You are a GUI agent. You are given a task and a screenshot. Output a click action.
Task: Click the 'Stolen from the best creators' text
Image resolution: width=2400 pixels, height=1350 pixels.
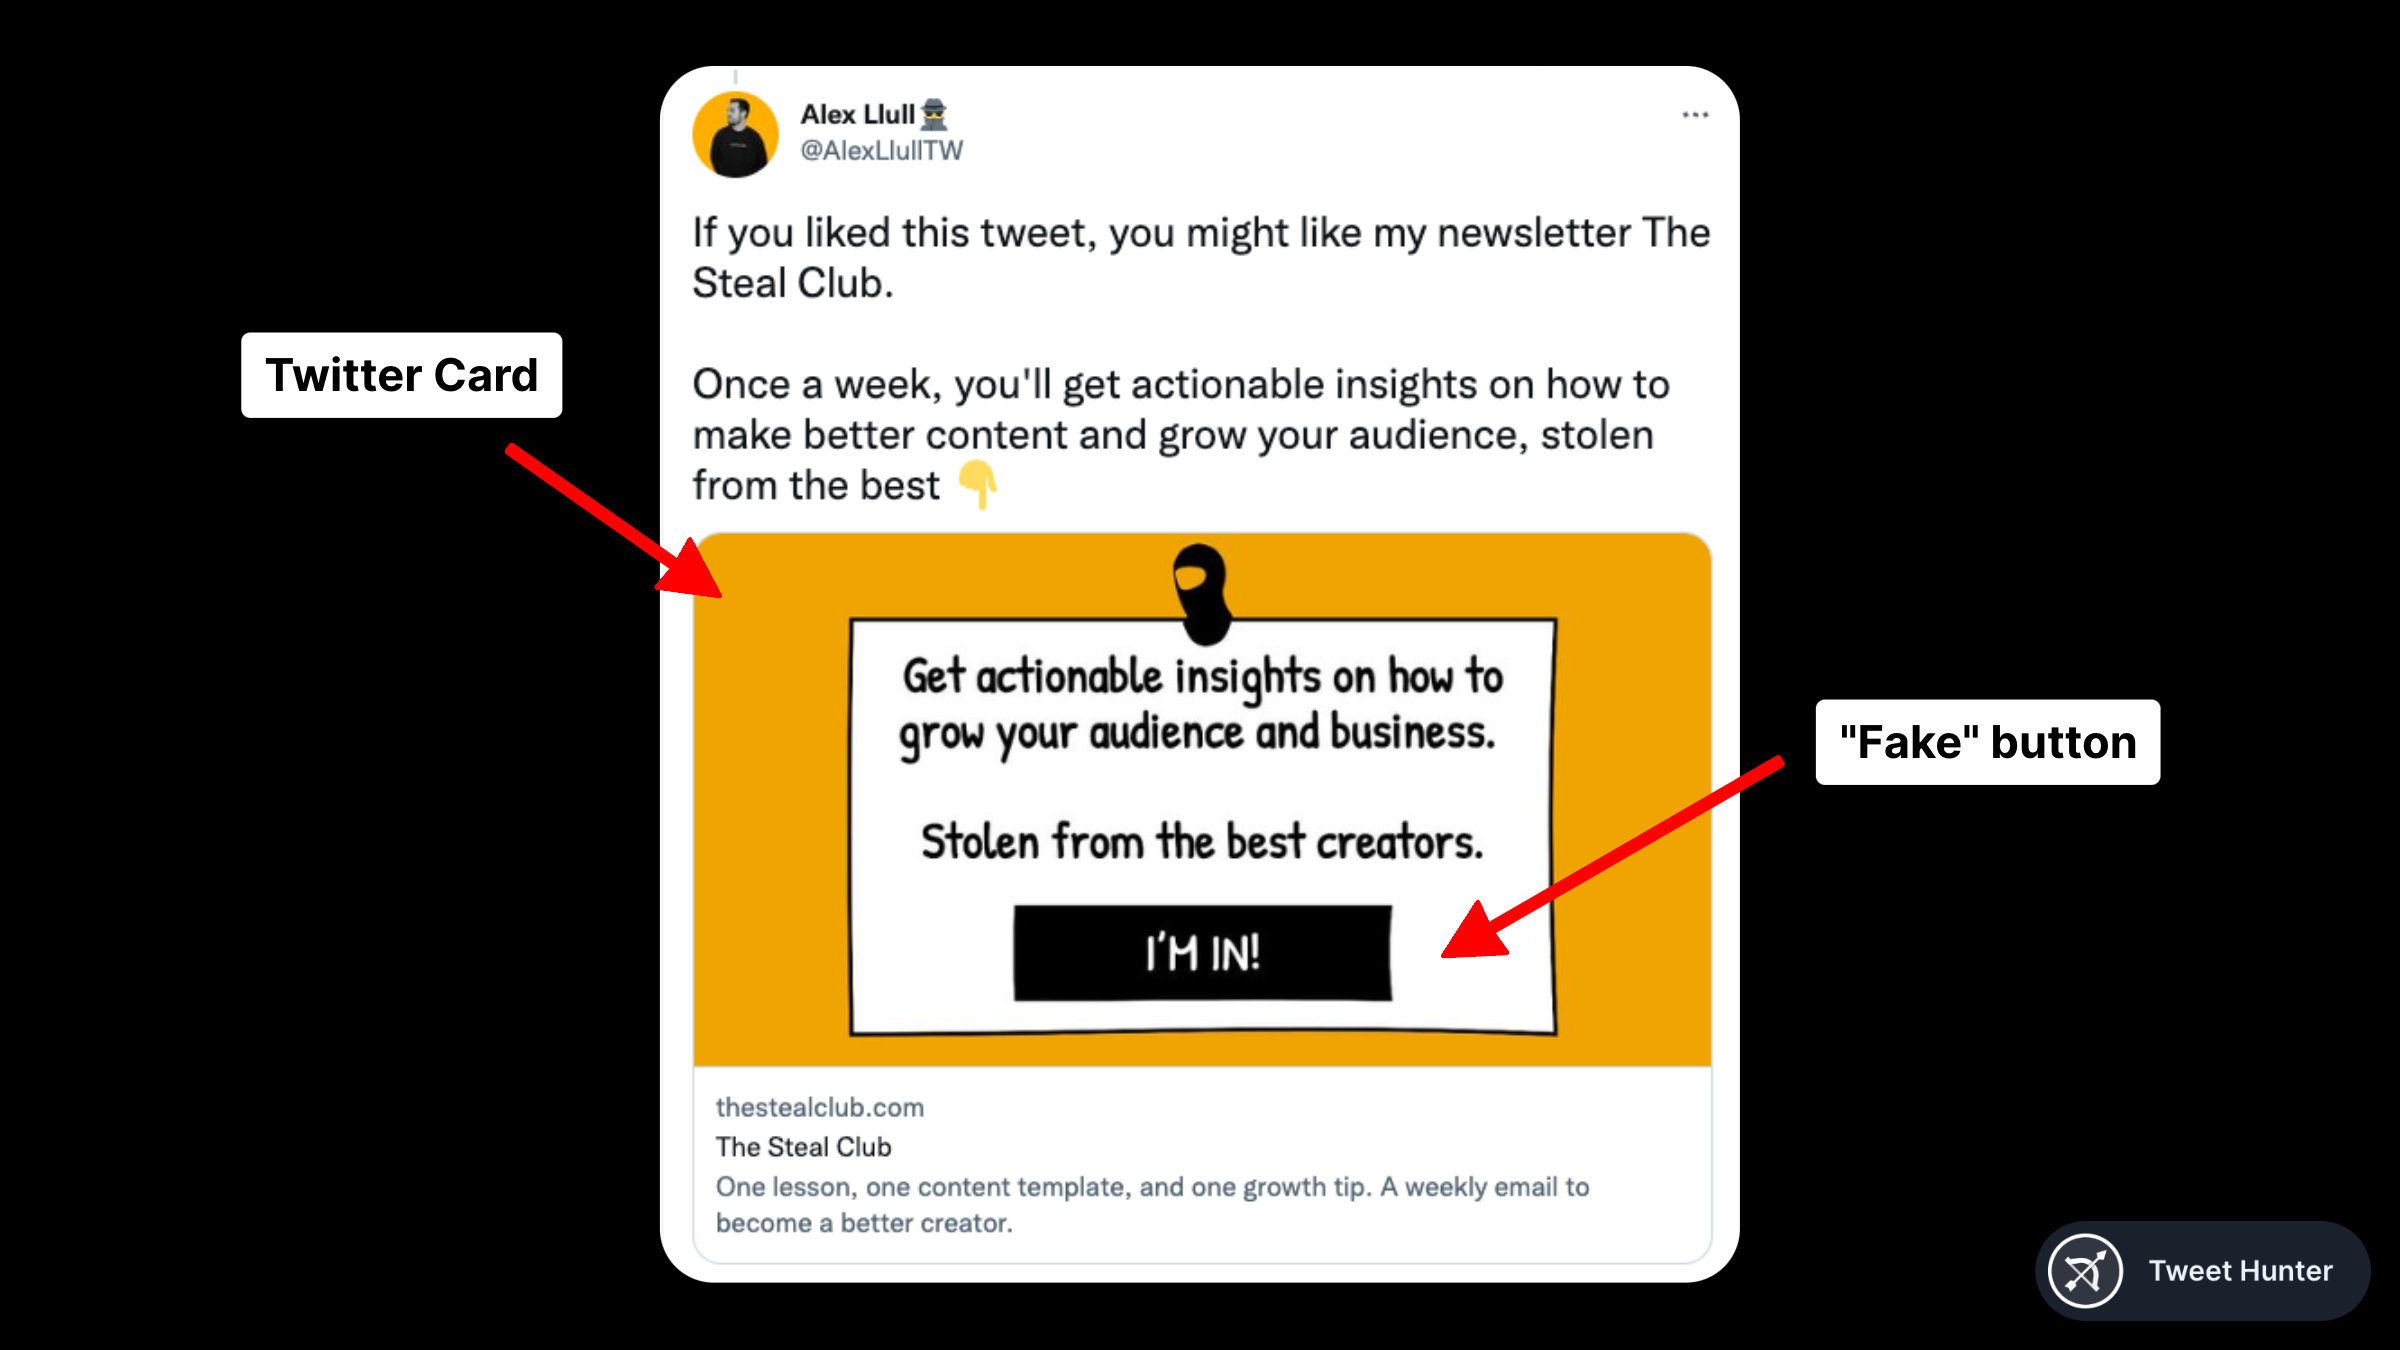click(x=1202, y=841)
